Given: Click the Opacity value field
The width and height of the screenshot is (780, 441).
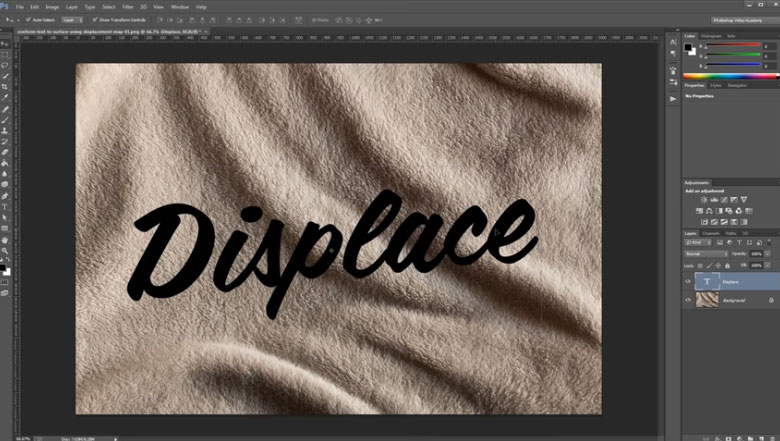Looking at the screenshot, I should coord(756,254).
